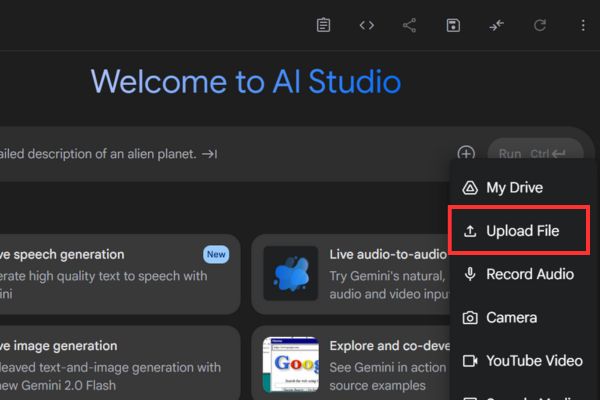The width and height of the screenshot is (600, 400).
Task: Select Upload File menu entry
Action: pyautogui.click(x=519, y=230)
